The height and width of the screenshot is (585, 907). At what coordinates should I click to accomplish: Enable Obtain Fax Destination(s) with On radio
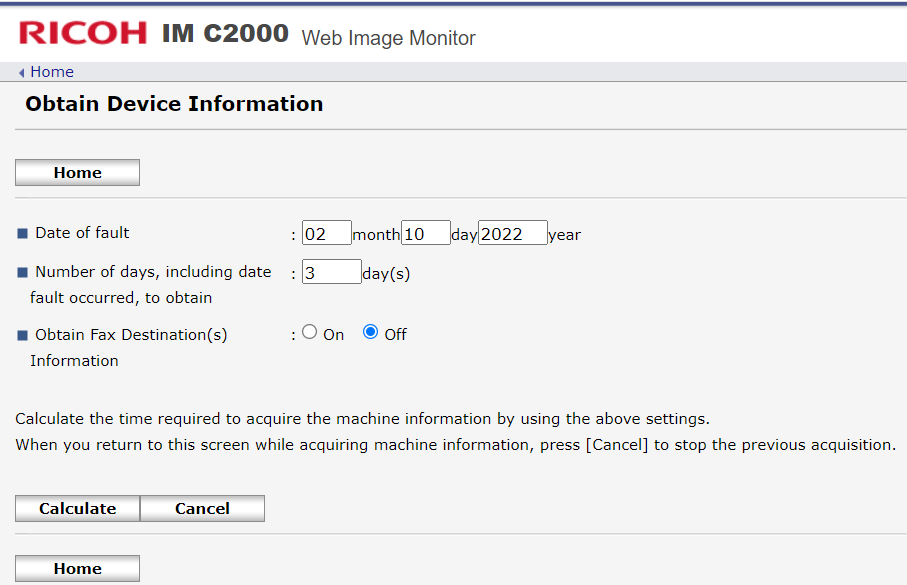309,333
